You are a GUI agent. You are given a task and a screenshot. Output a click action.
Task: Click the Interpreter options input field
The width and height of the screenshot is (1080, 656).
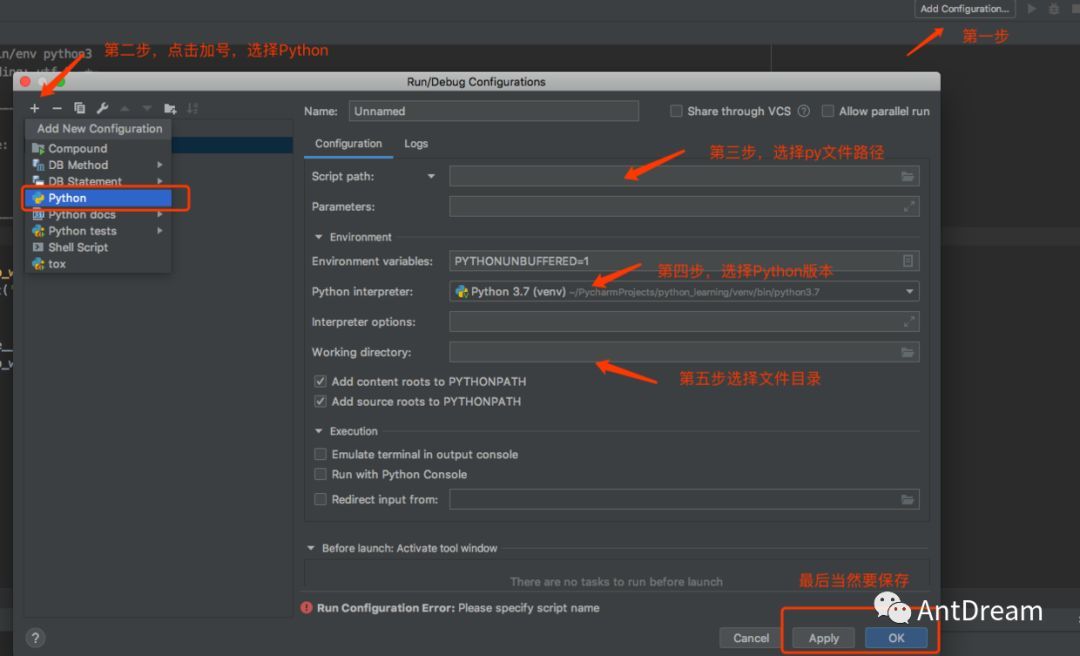684,322
